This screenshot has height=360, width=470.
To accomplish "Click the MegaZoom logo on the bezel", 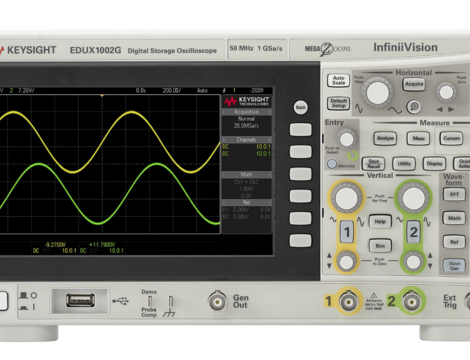I will pyautogui.click(x=327, y=49).
